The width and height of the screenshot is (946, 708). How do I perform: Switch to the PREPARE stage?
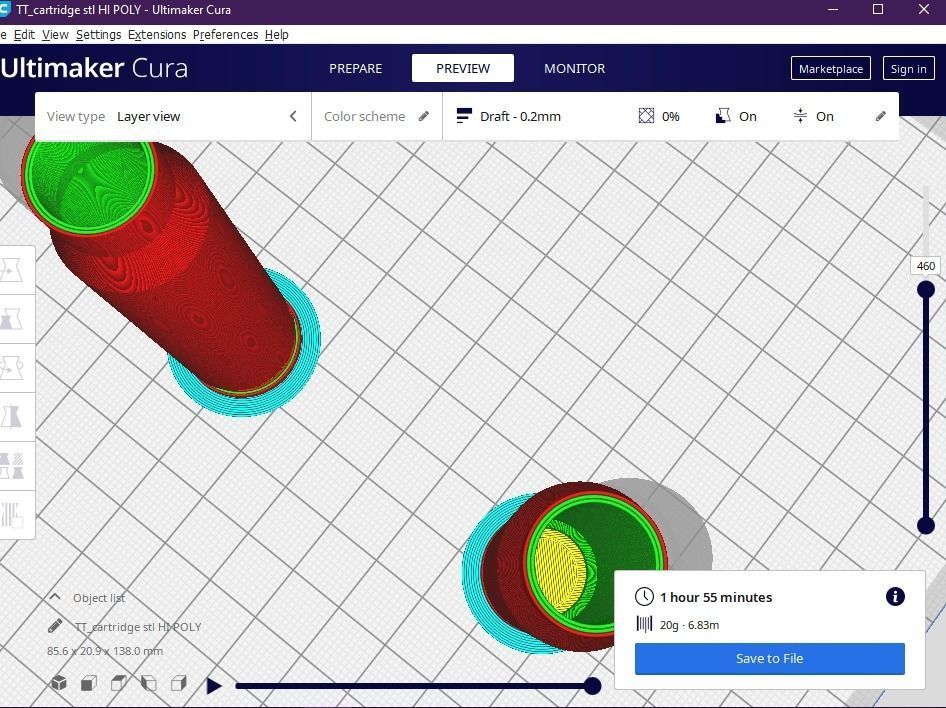click(355, 68)
